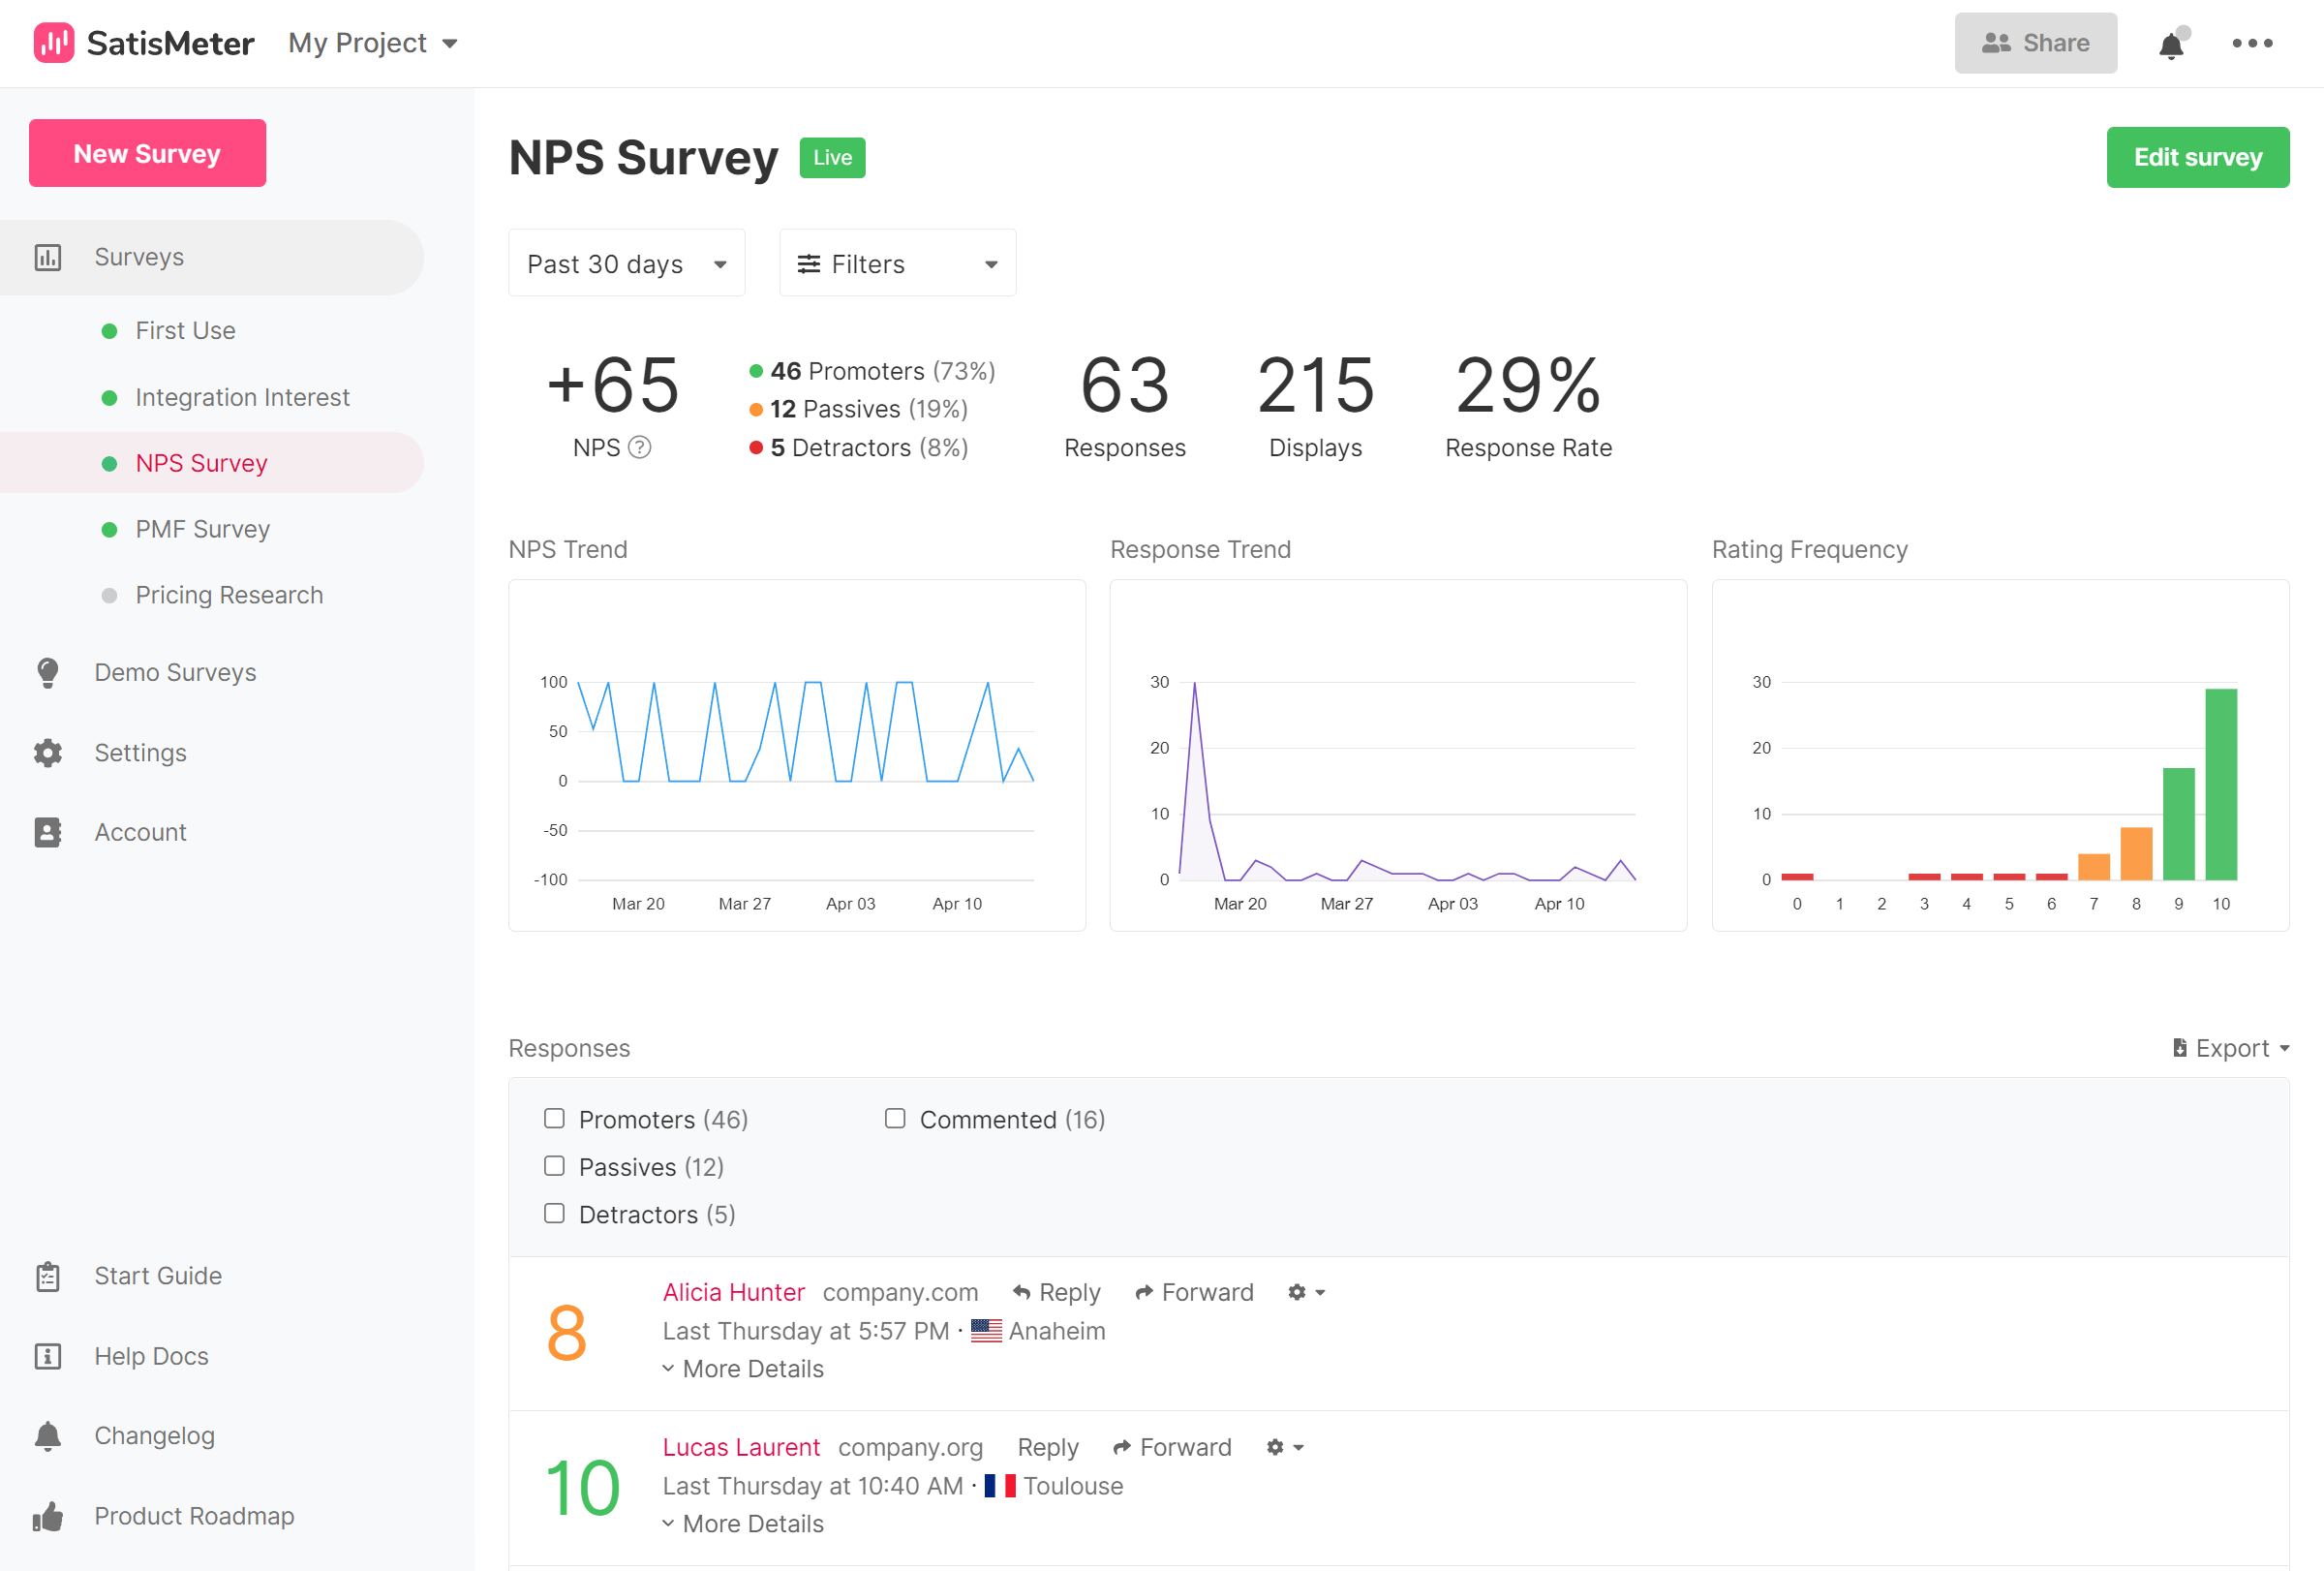Click the Changelog bell sidebar icon
This screenshot has width=2324, height=1571.
[47, 1434]
